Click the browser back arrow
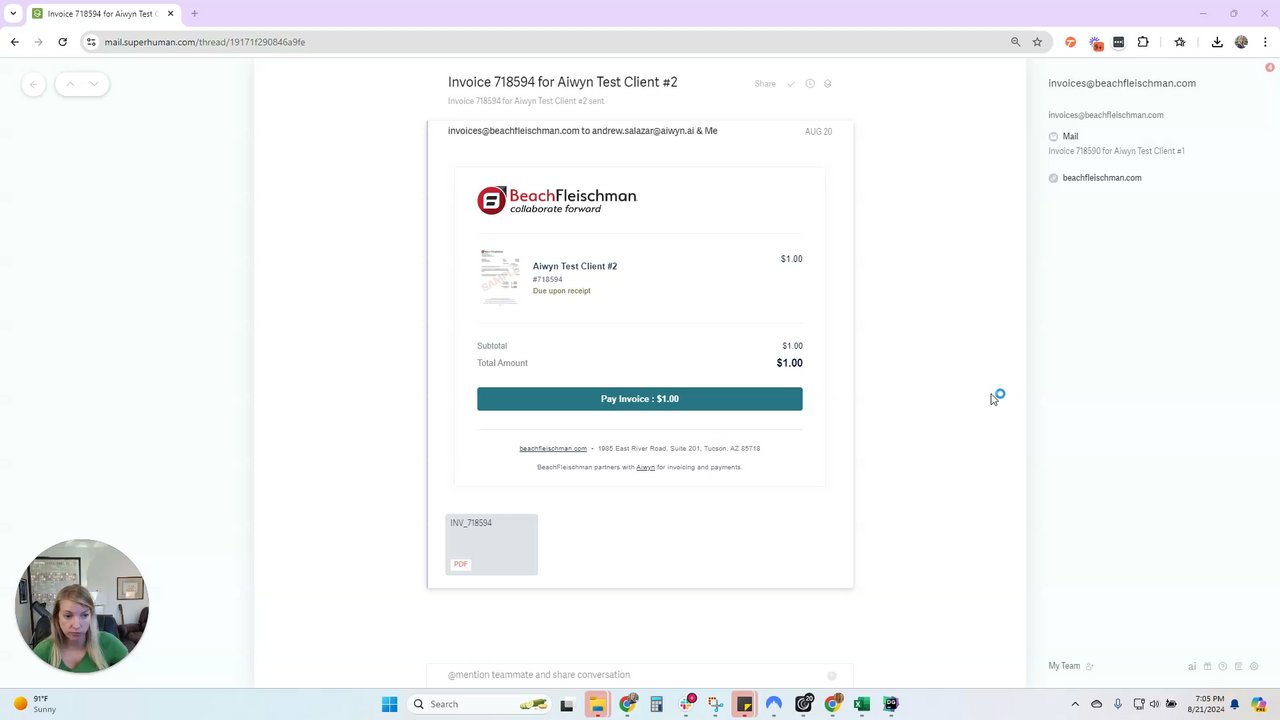This screenshot has height=720, width=1280. tap(15, 42)
